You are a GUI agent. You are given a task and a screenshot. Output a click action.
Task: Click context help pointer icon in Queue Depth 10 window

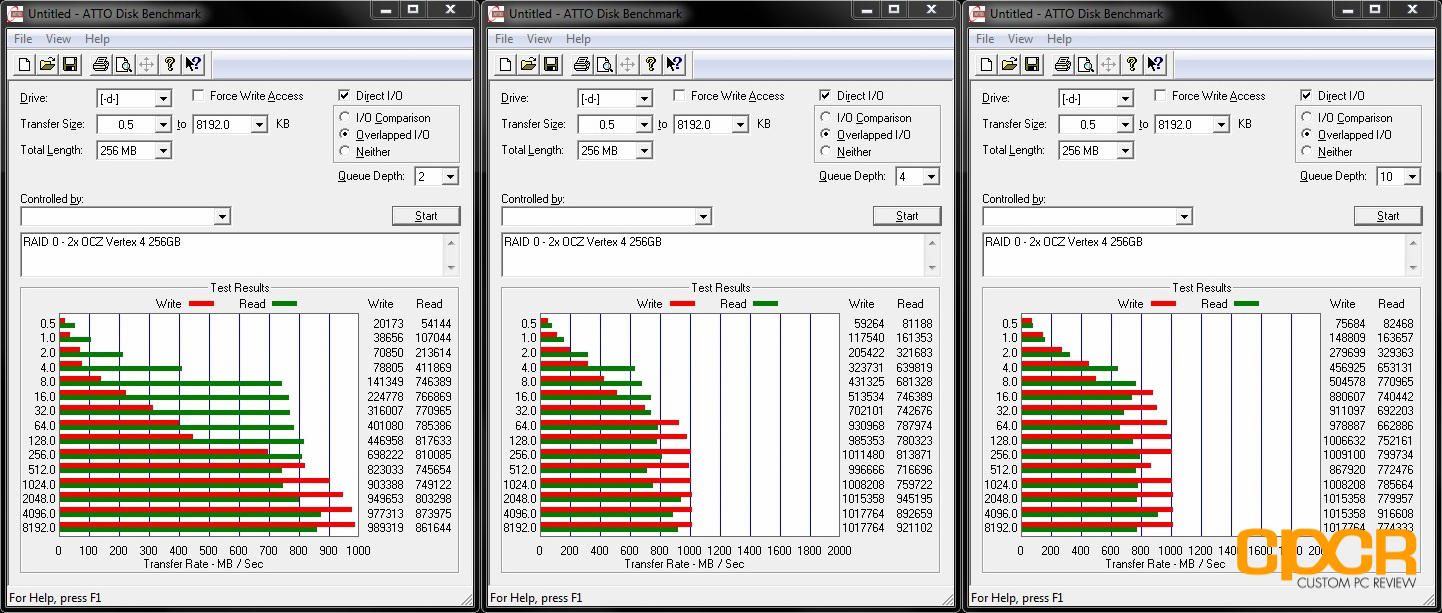tap(1155, 65)
